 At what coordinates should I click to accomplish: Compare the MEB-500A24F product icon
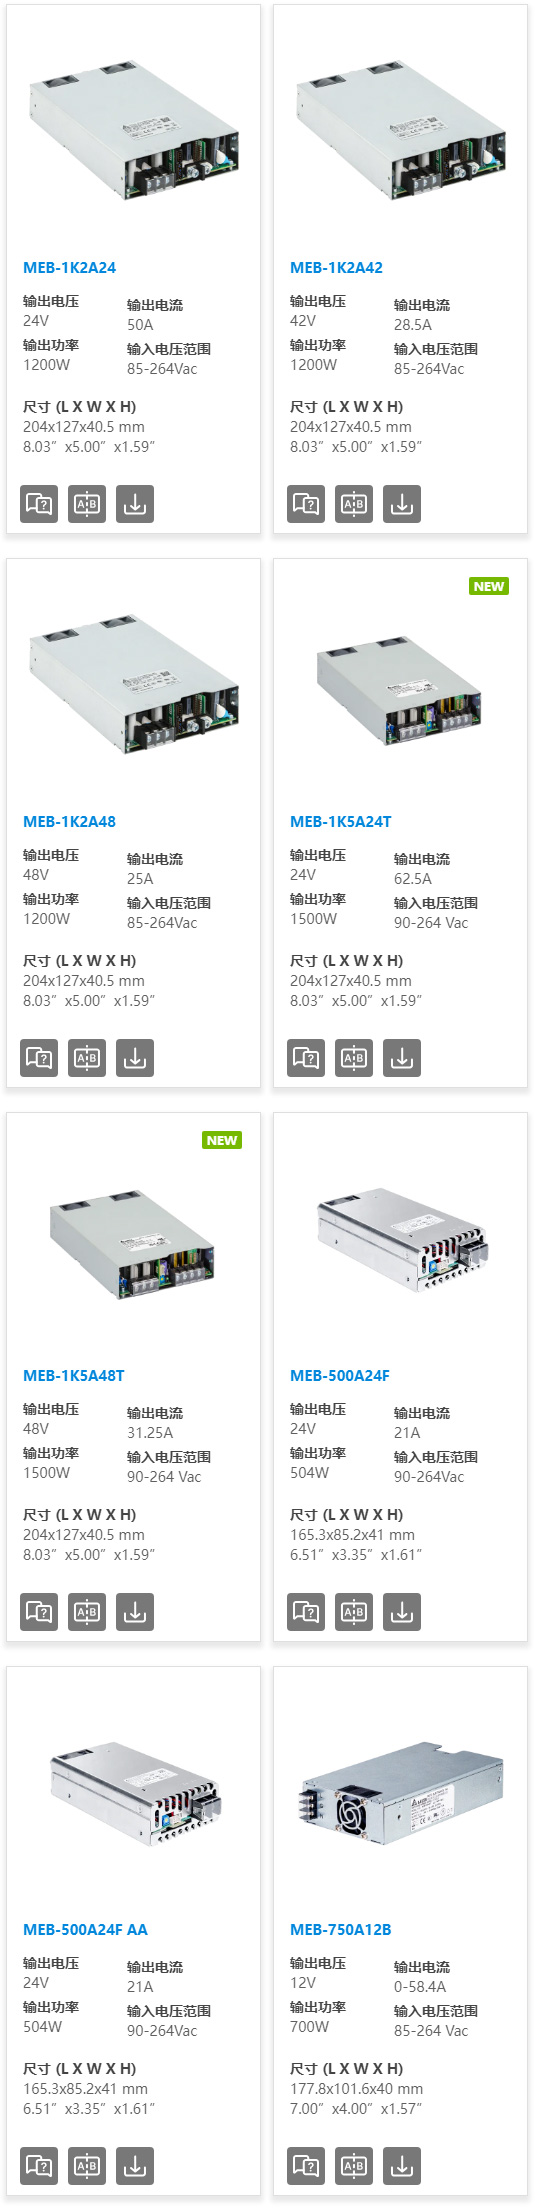click(x=354, y=1612)
